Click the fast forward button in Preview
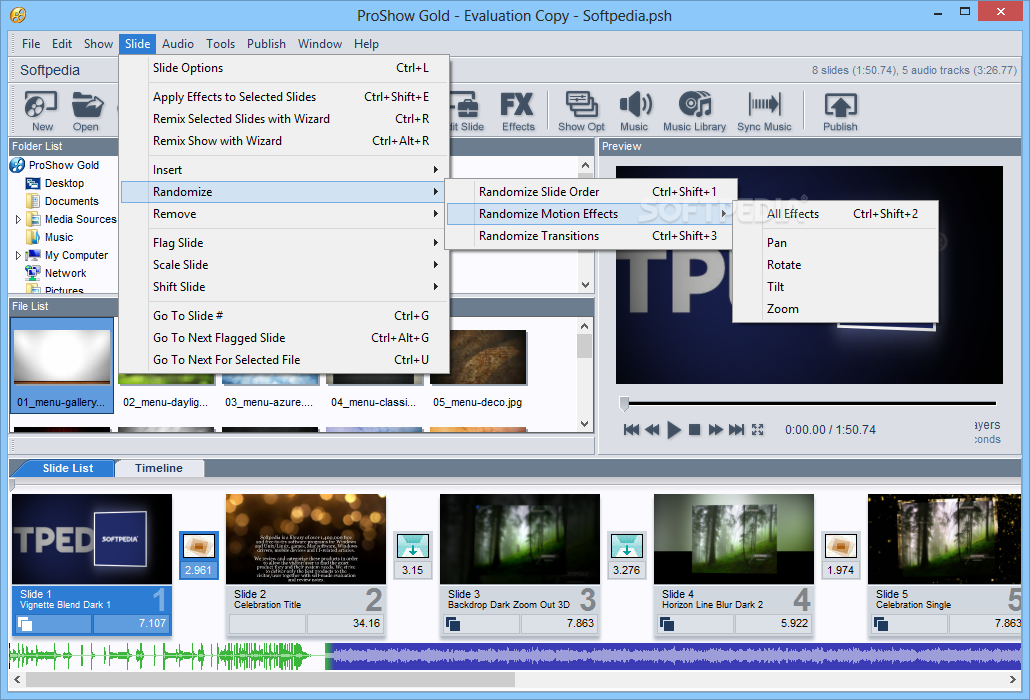This screenshot has width=1030, height=700. click(715, 429)
